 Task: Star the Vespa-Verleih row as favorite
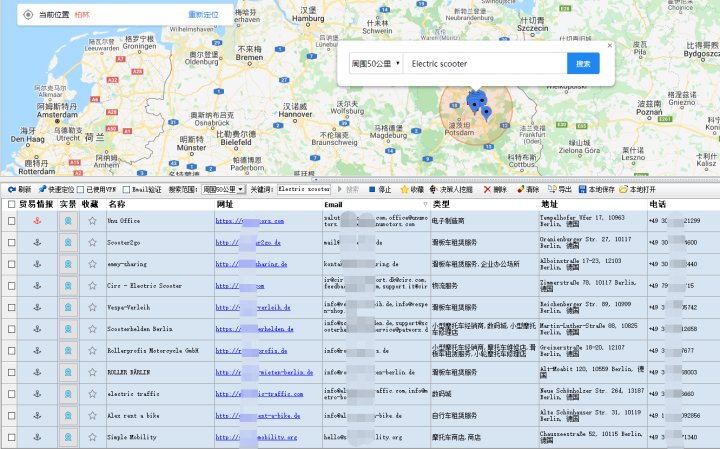tap(92, 307)
